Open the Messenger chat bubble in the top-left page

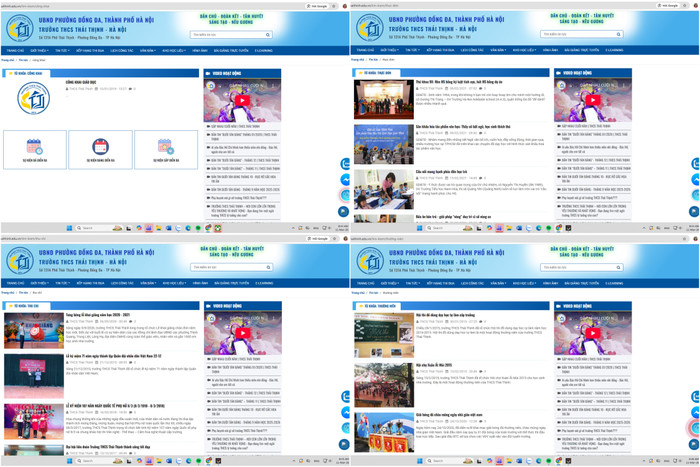pyautogui.click(x=345, y=181)
